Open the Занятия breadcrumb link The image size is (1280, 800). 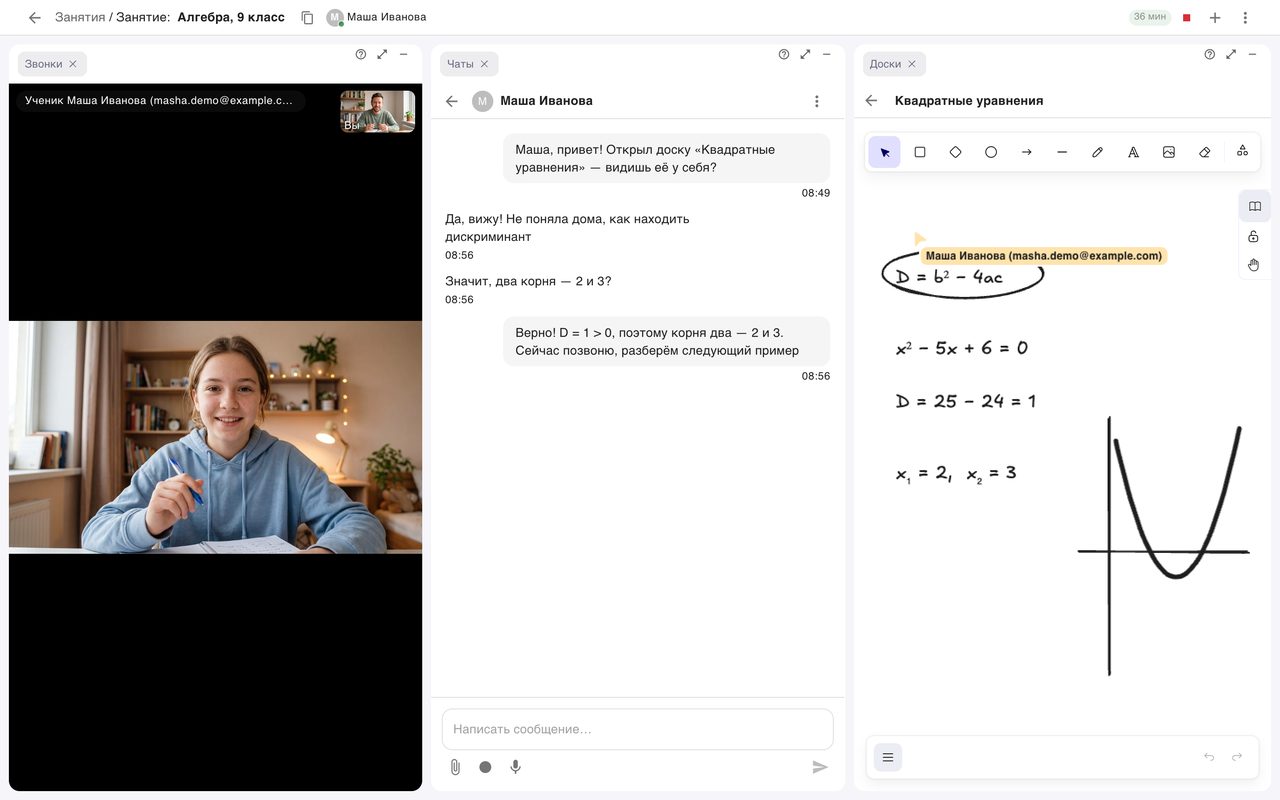coord(80,17)
